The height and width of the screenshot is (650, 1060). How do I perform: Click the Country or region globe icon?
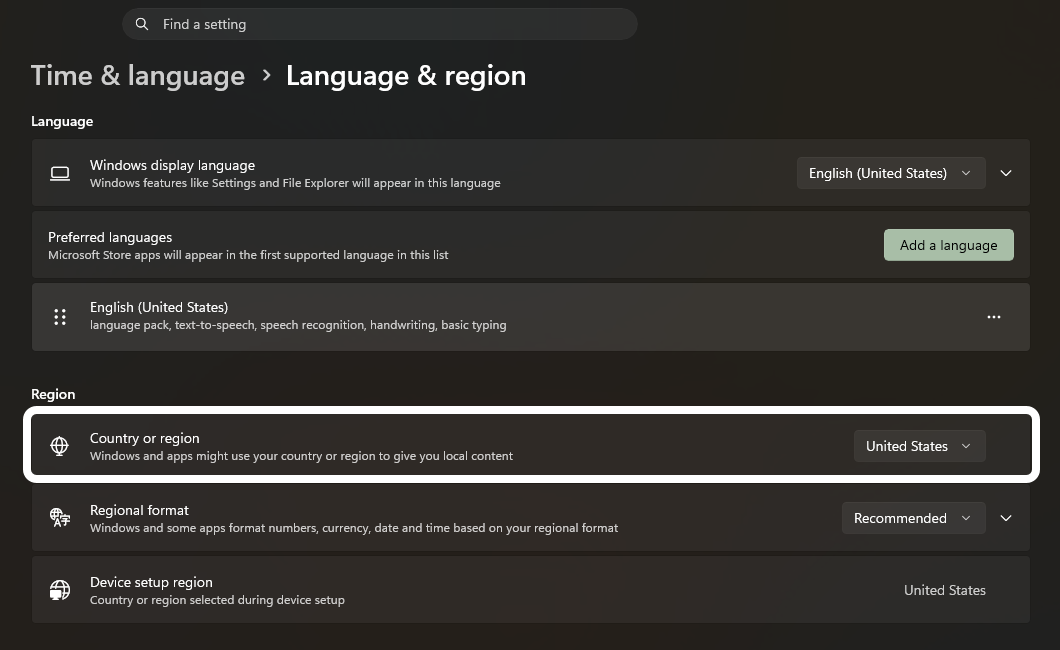pos(60,446)
